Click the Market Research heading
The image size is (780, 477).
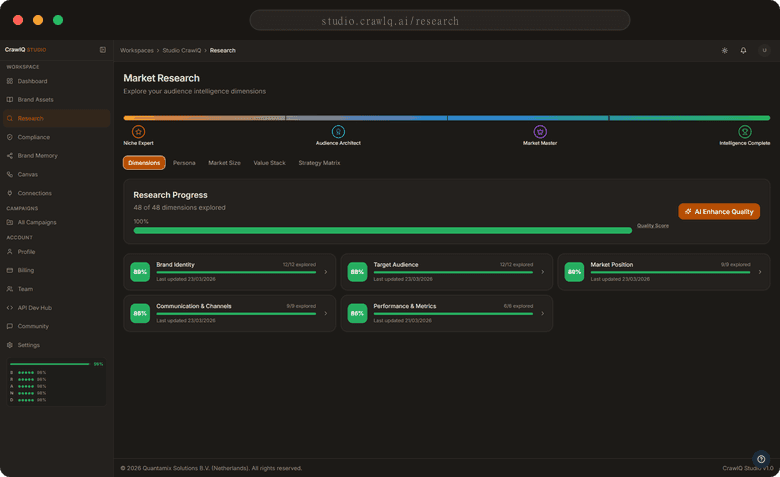pos(161,78)
